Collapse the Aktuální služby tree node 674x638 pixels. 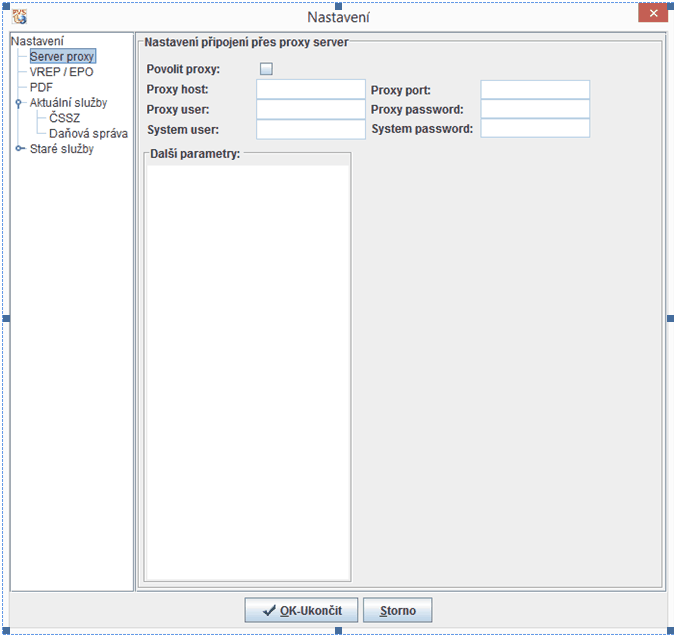coord(18,102)
